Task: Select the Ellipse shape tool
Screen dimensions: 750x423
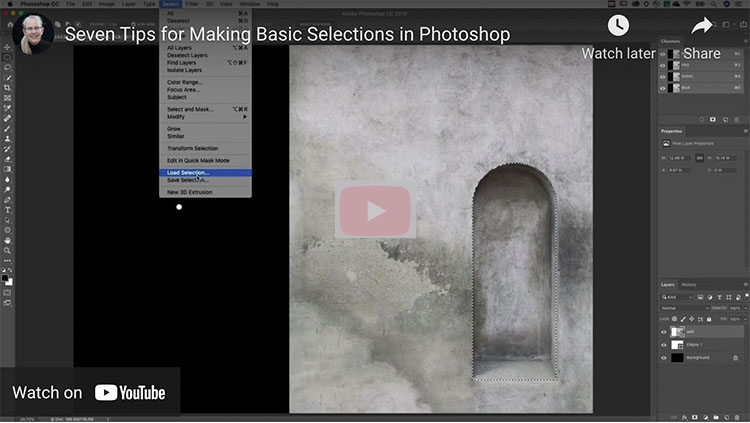Action: click(x=7, y=230)
